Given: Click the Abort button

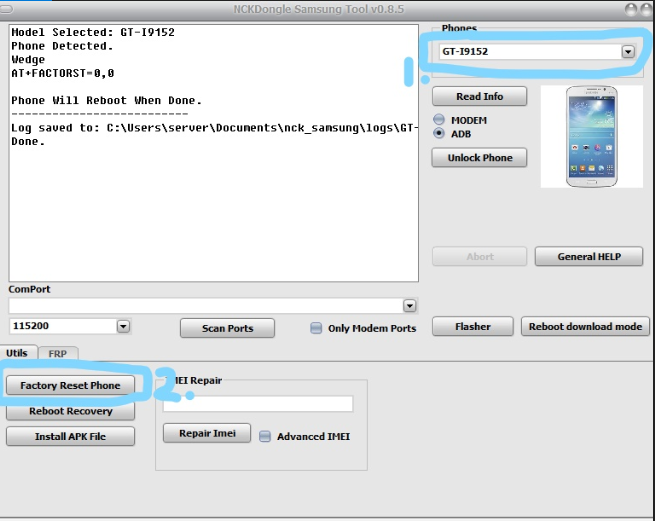Looking at the screenshot, I should click(479, 257).
